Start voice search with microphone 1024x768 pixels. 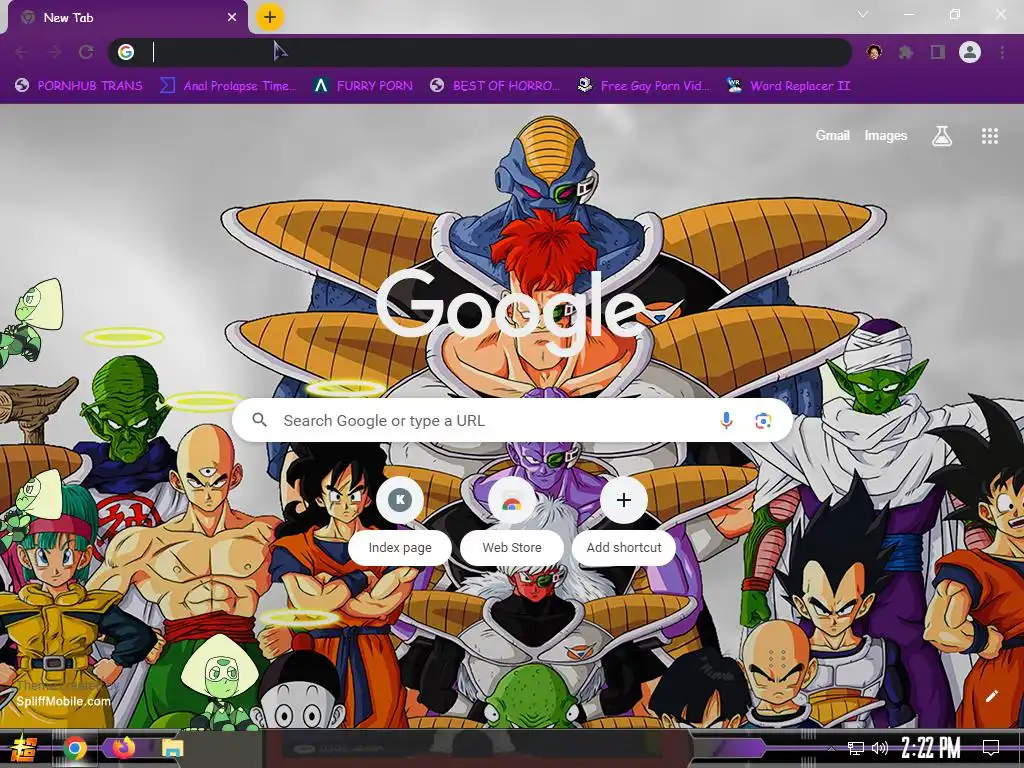tap(726, 421)
